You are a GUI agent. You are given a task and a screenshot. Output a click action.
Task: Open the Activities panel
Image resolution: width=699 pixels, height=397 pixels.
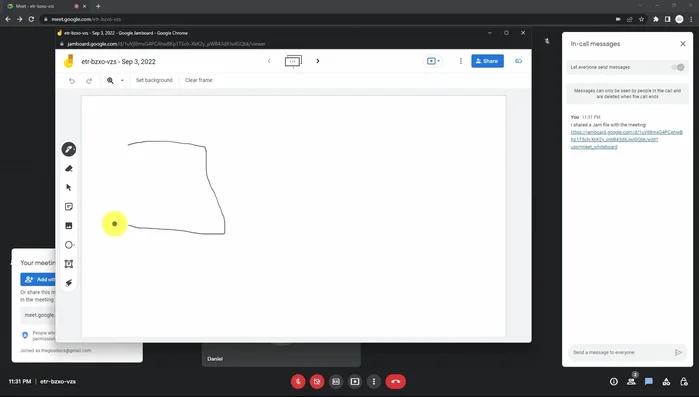(x=666, y=381)
